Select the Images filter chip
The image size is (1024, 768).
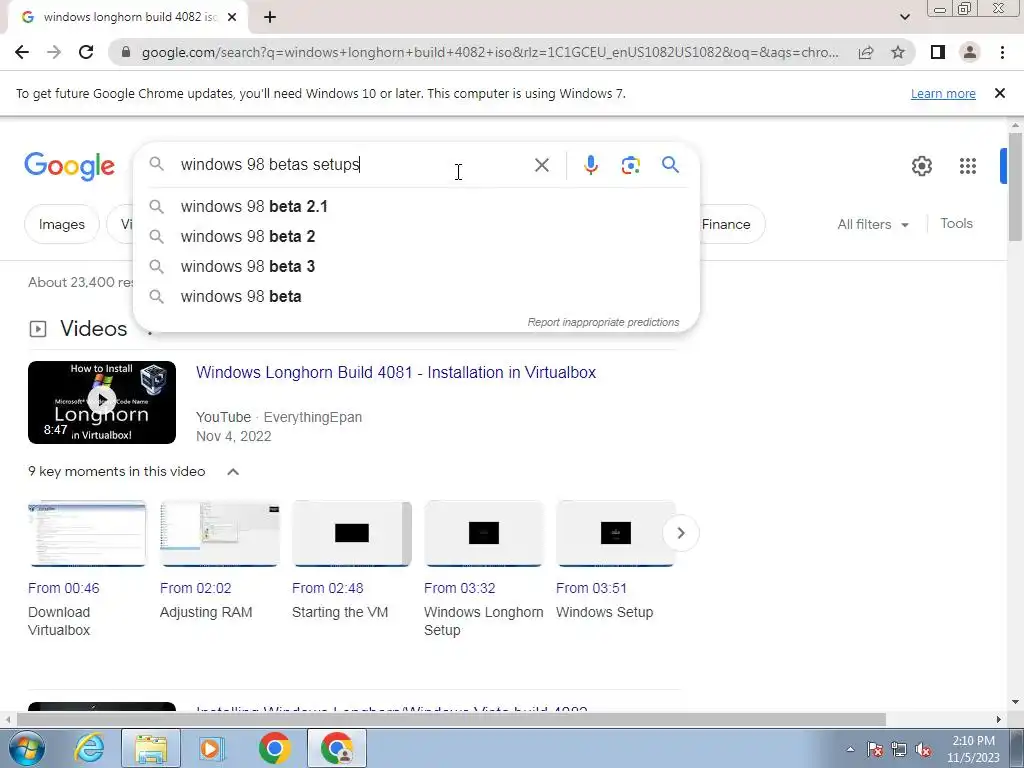click(61, 224)
